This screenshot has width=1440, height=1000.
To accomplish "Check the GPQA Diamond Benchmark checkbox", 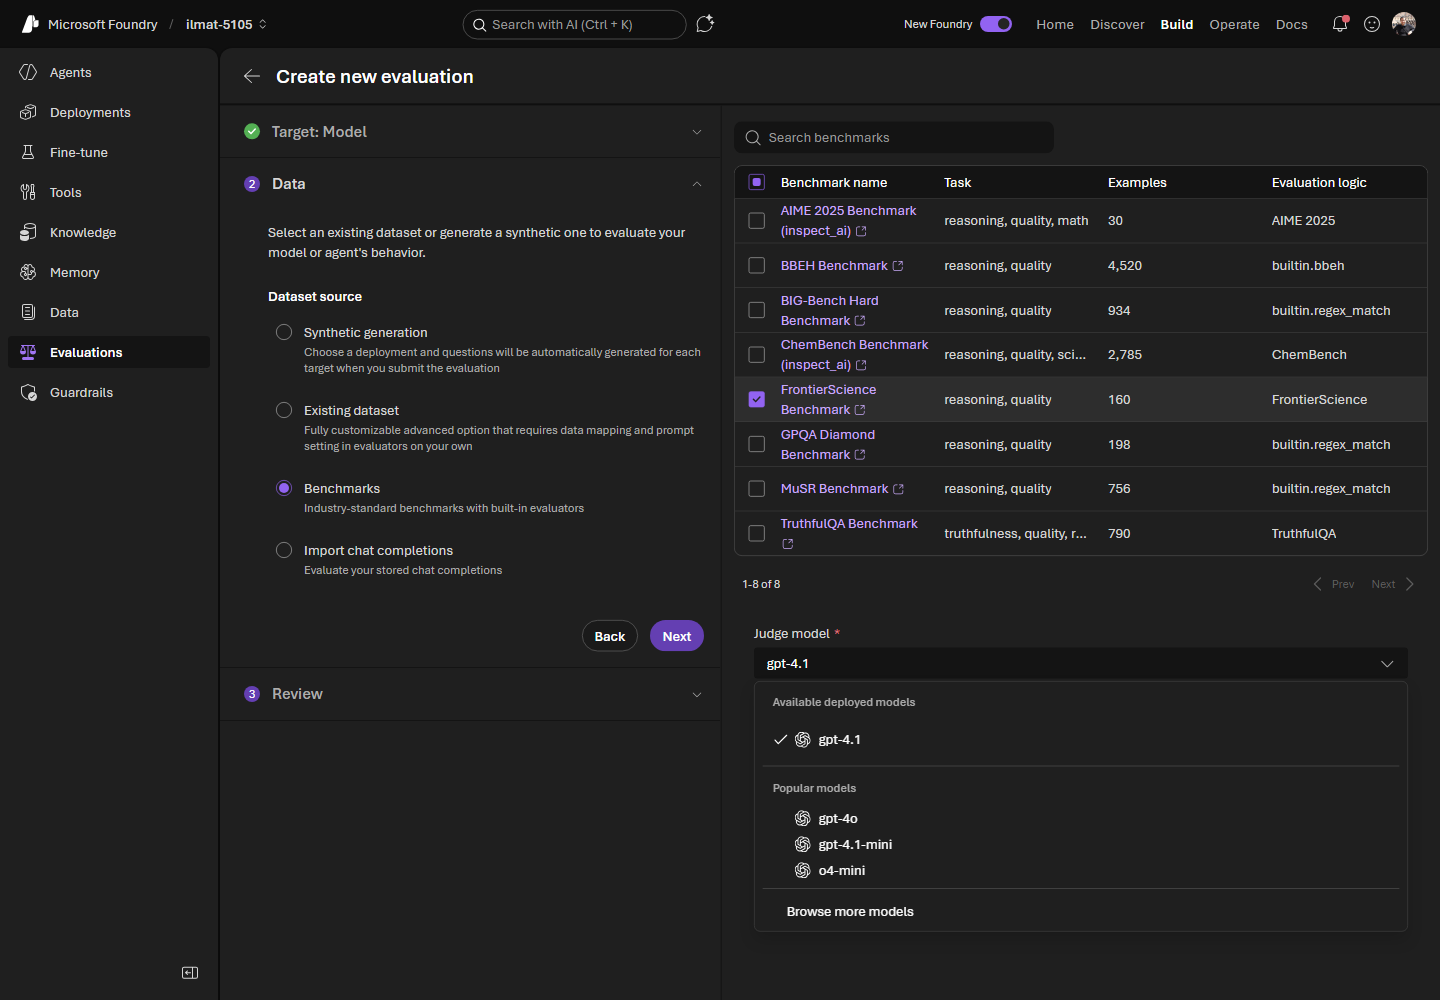I will point(757,444).
